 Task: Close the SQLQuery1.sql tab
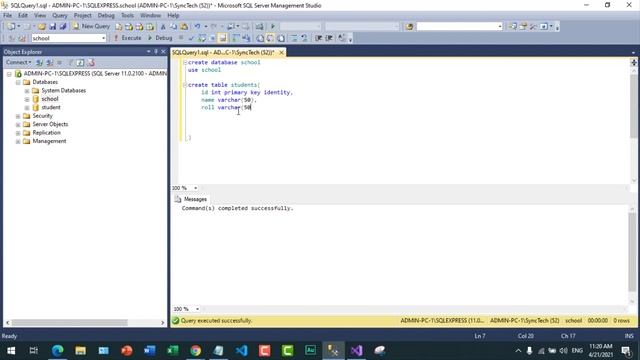tap(281, 53)
